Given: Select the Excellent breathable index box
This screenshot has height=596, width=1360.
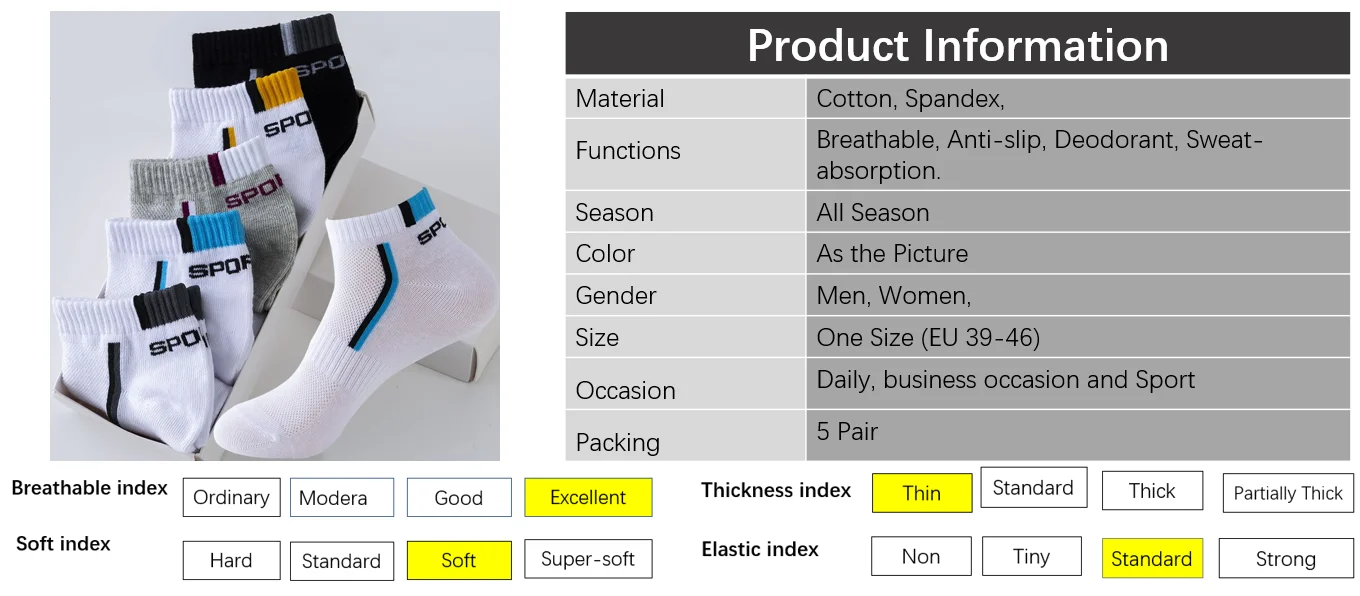Looking at the screenshot, I should click(588, 497).
